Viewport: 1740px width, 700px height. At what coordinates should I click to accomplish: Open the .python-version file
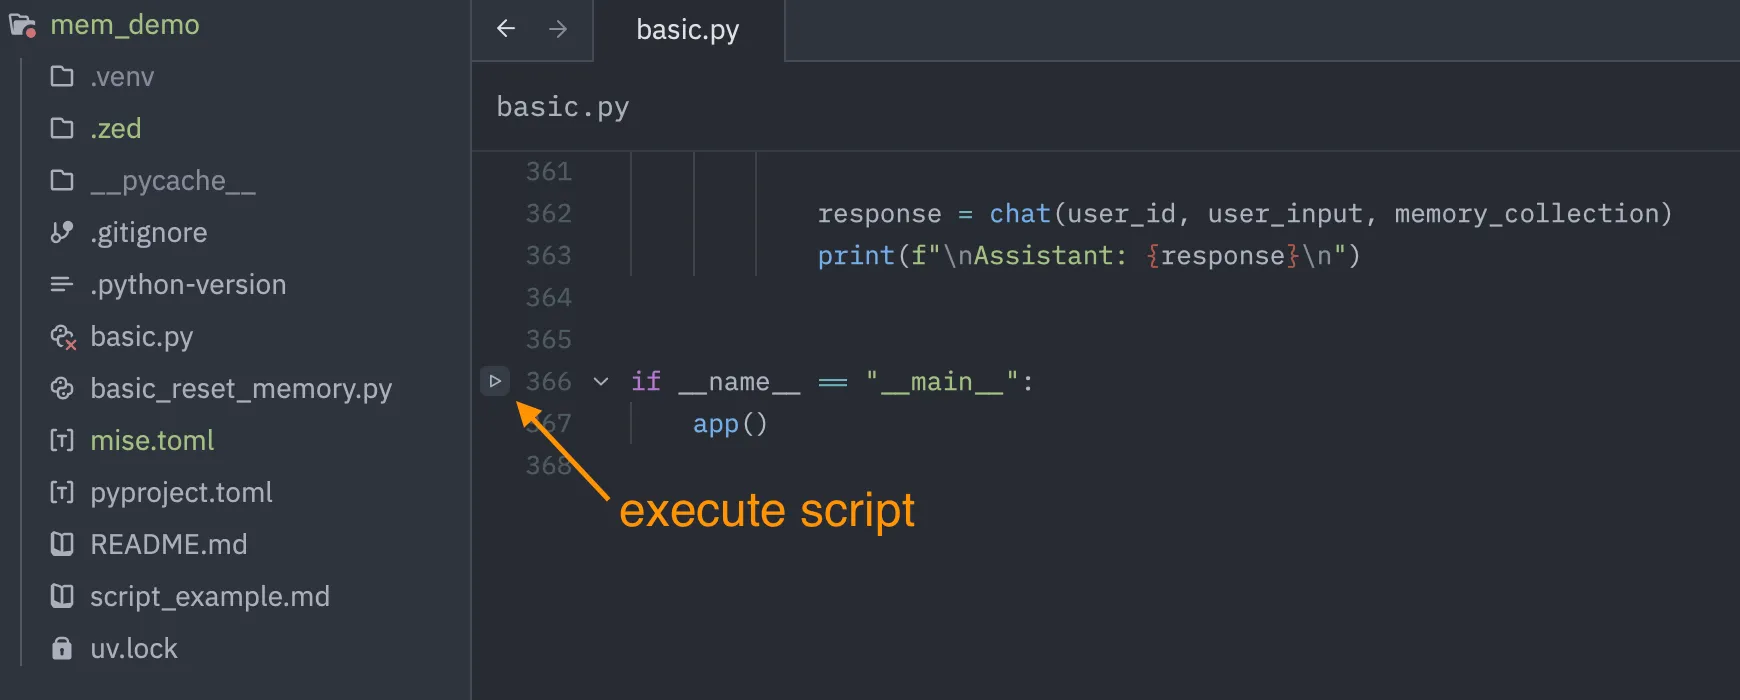(188, 285)
